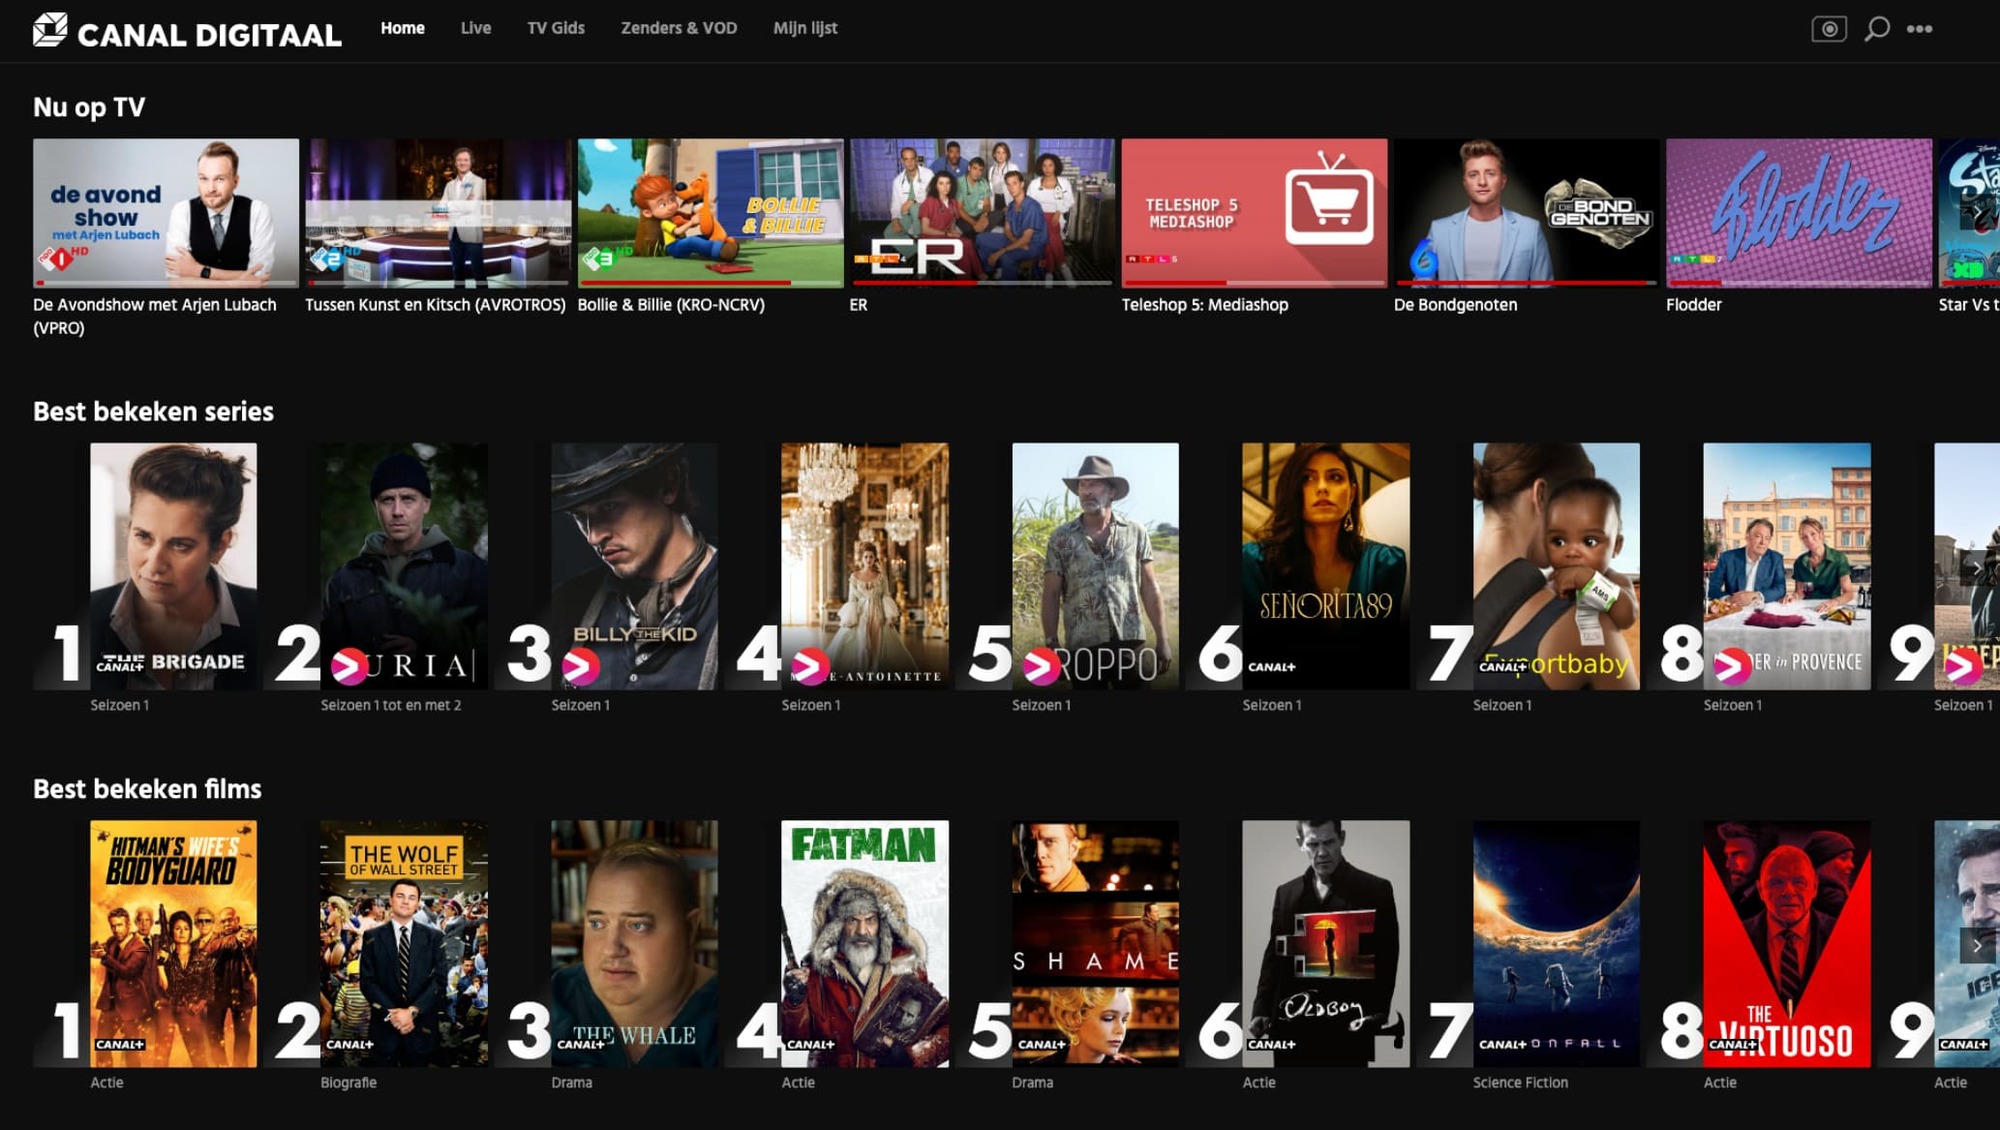Viewport: 2000px width, 1130px height.
Task: Click RTL 5 logo on Teleshop thumbnail
Action: coord(1152,259)
